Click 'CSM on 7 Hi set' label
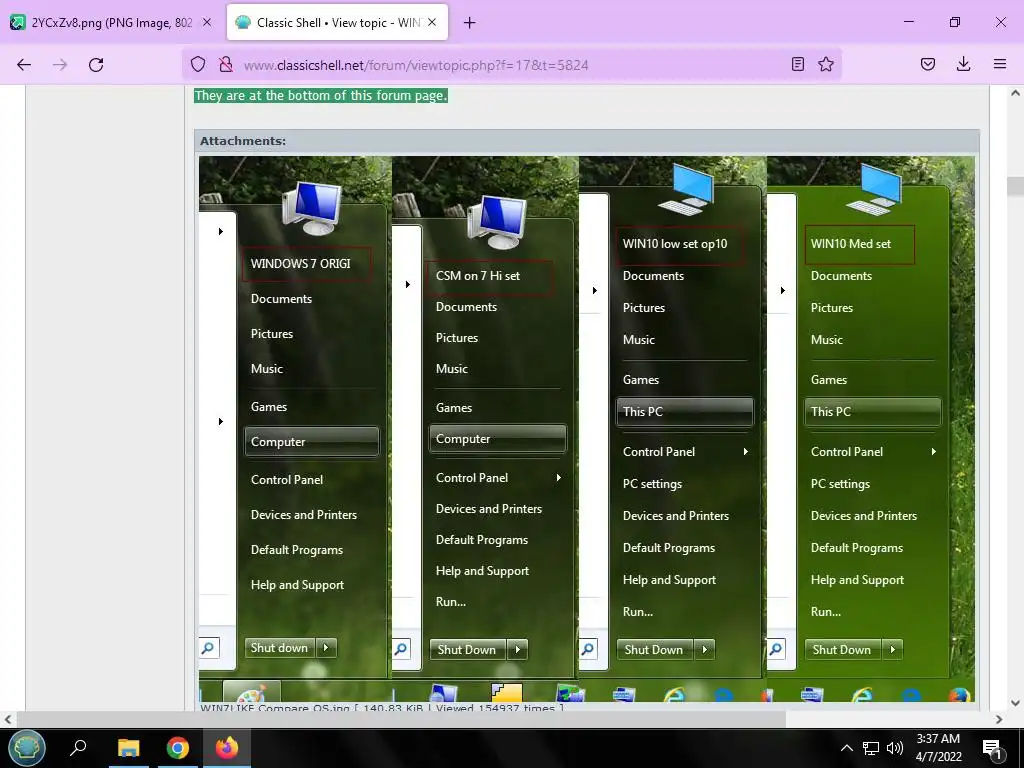The height and width of the screenshot is (768, 1024). tap(477, 276)
